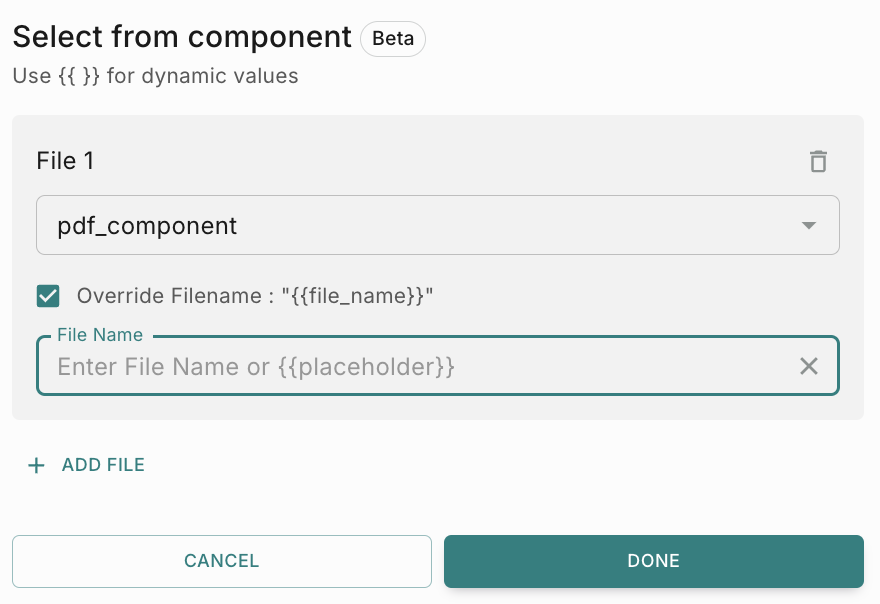Uncheck the Override Filename checkbox
The image size is (880, 604).
click(48, 296)
